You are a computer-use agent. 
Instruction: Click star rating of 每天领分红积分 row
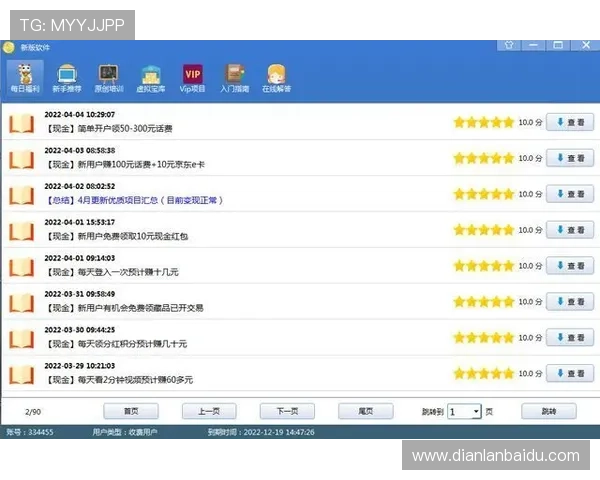click(x=484, y=338)
